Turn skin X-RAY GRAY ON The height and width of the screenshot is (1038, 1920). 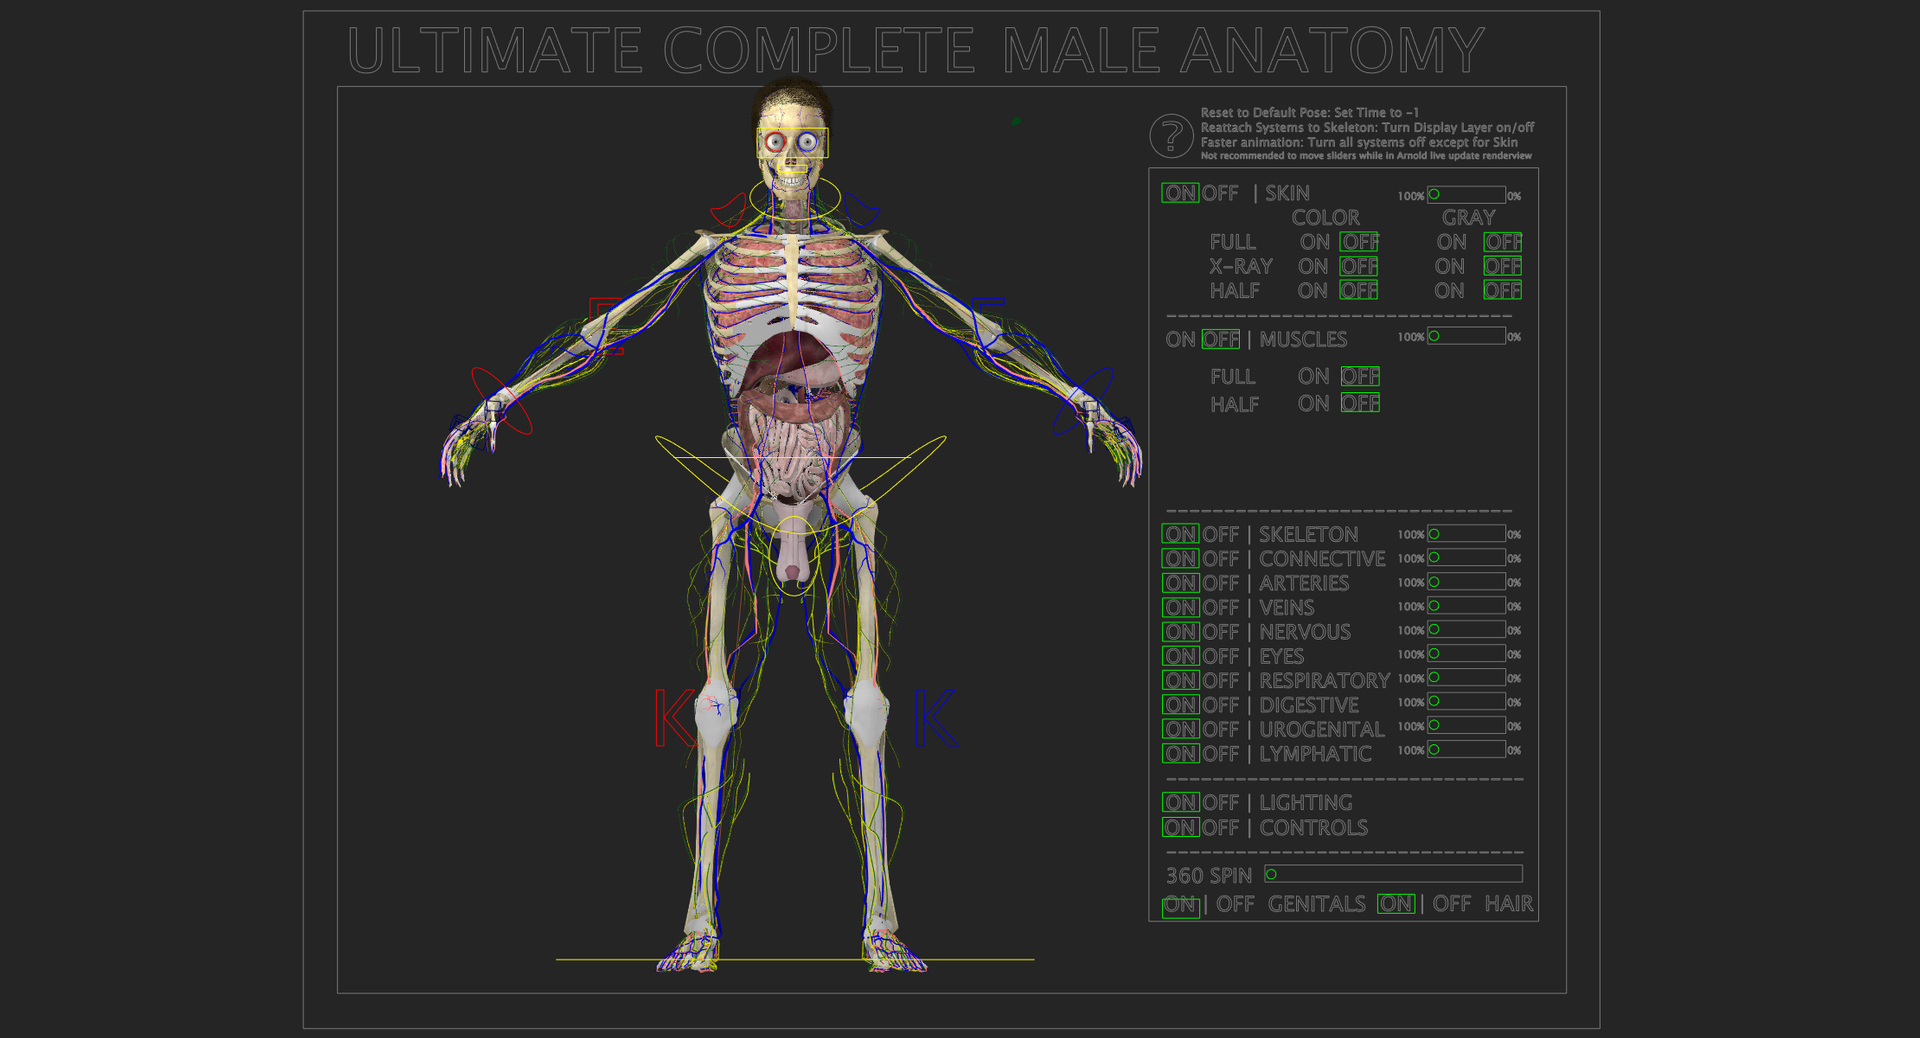point(1450,267)
